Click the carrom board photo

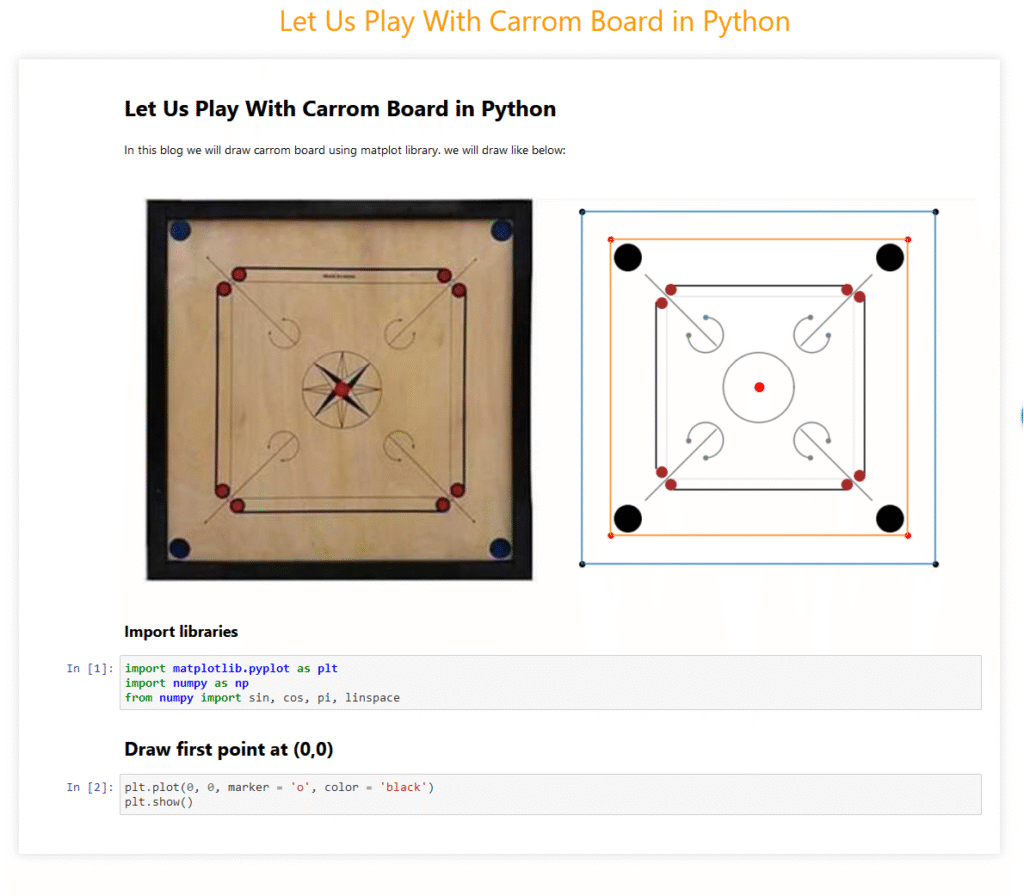pyautogui.click(x=339, y=390)
